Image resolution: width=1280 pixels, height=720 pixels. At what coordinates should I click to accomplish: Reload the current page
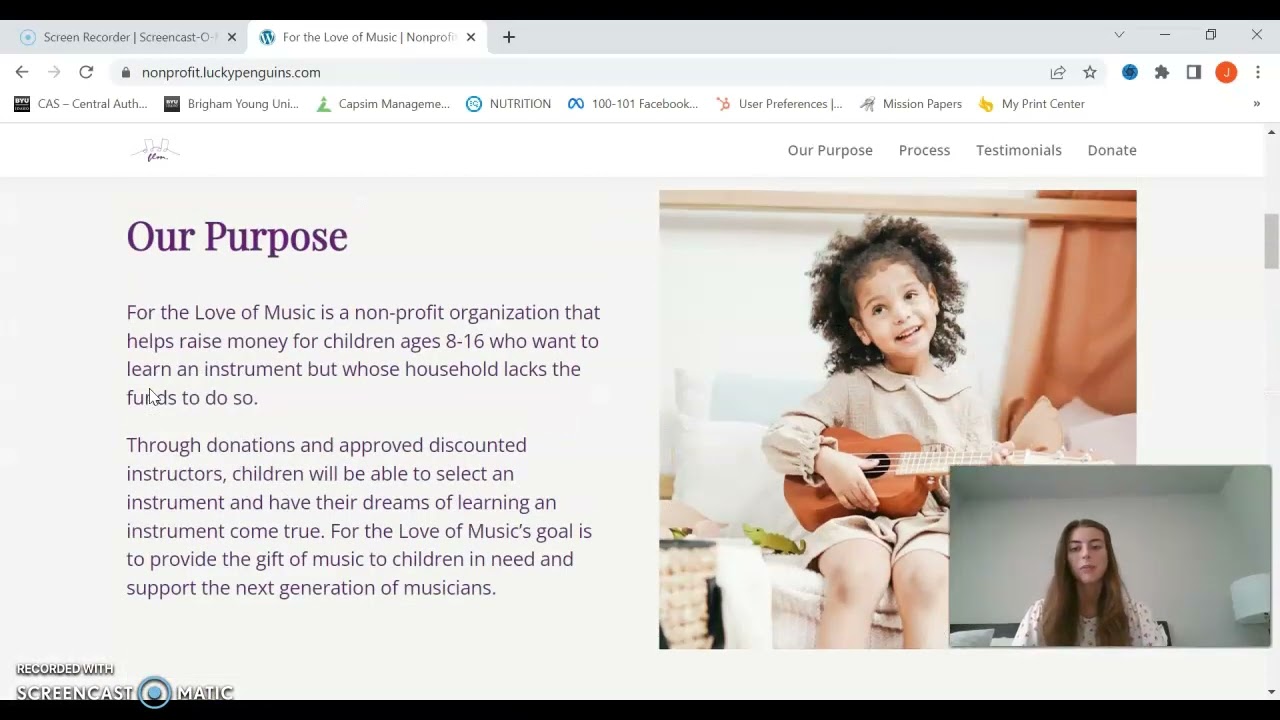tap(86, 72)
